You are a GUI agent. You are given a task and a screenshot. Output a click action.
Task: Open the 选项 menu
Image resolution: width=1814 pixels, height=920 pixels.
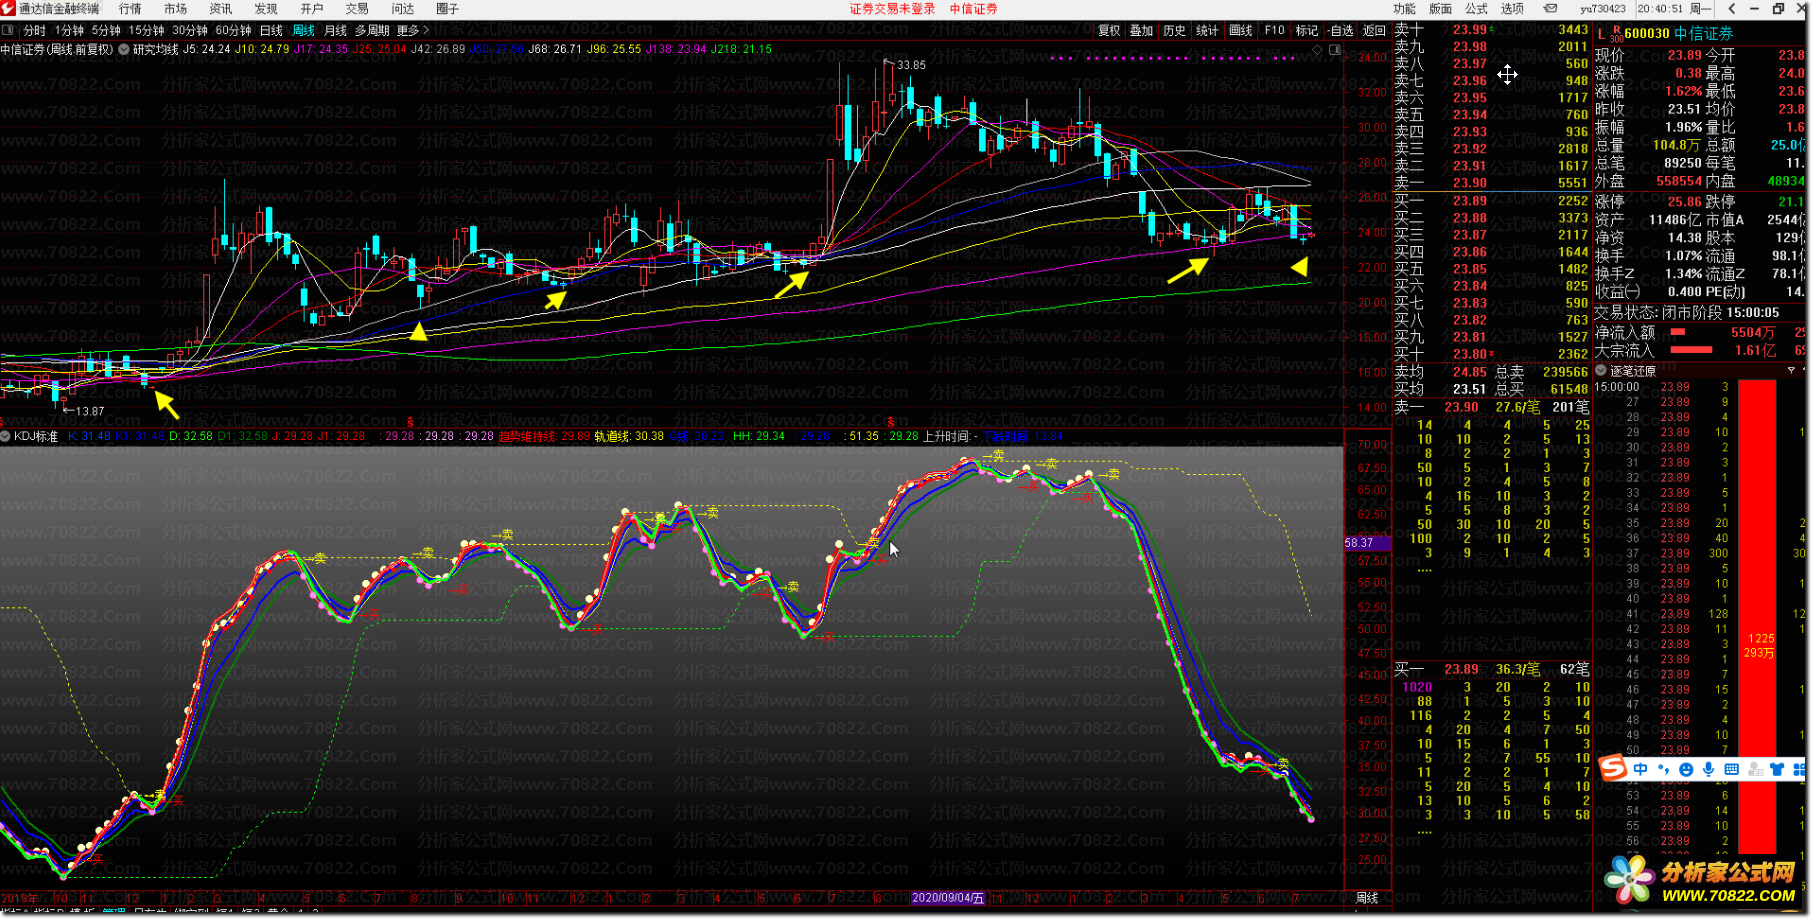(1512, 8)
